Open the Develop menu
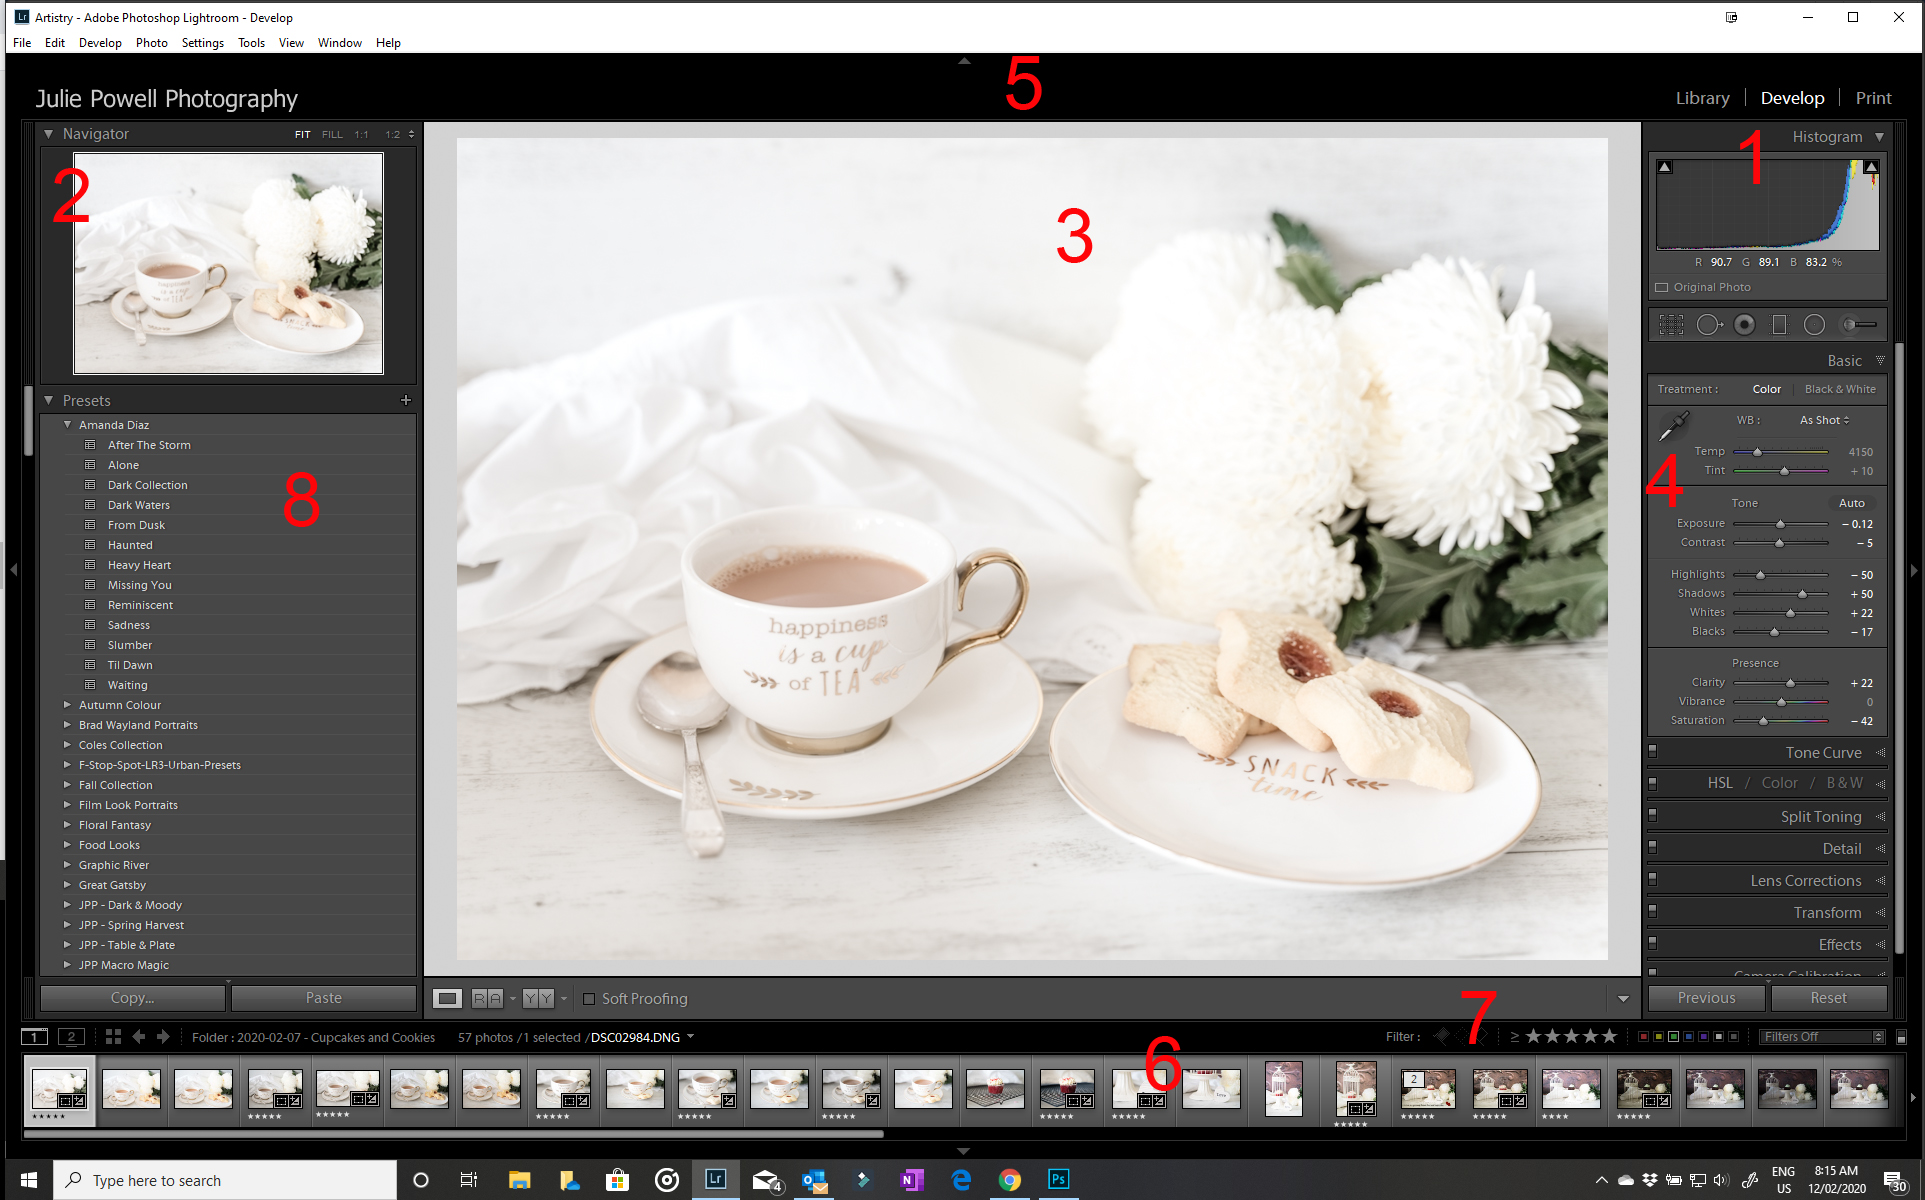This screenshot has width=1925, height=1200. coord(100,43)
